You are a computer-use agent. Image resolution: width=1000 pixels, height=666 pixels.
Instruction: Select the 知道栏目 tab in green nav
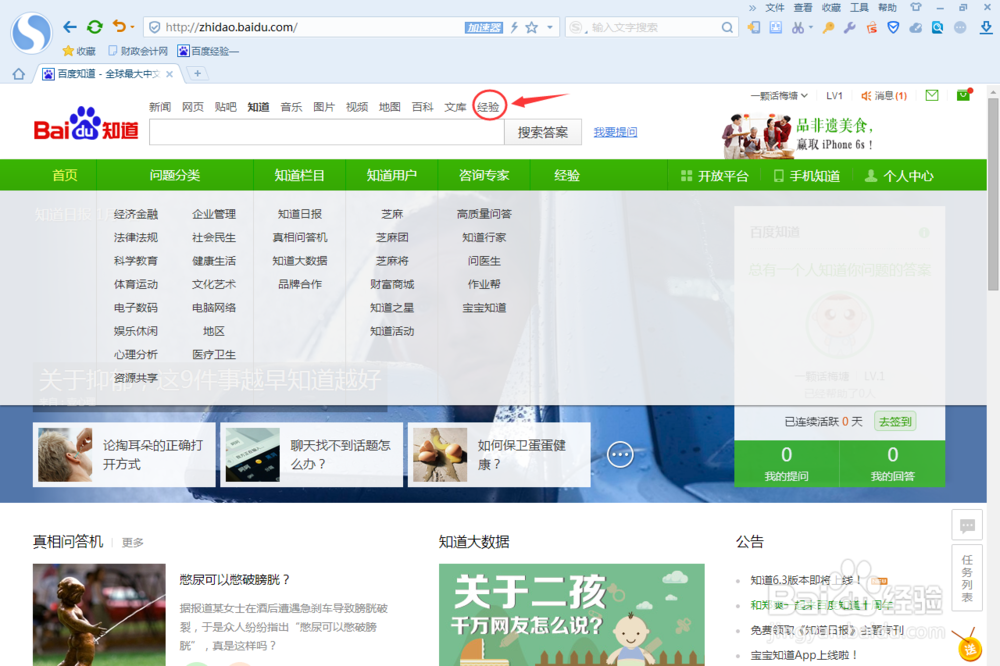click(299, 175)
